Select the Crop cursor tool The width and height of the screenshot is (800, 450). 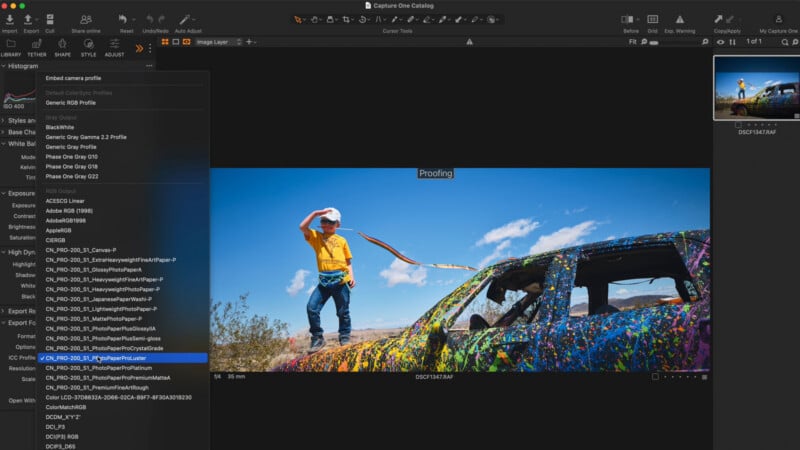(x=346, y=19)
